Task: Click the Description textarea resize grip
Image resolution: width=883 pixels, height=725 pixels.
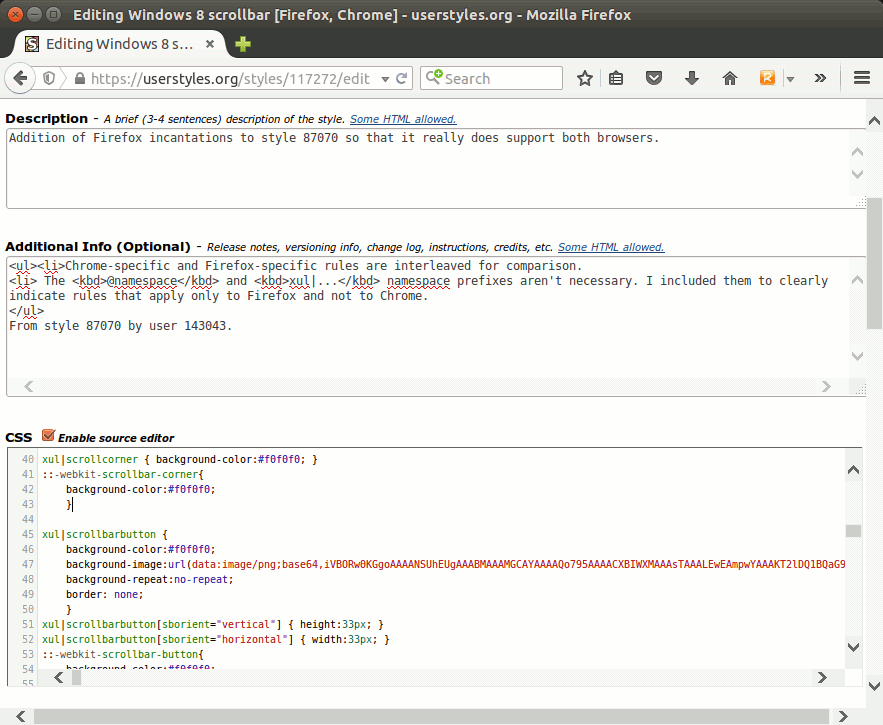Action: click(x=861, y=202)
